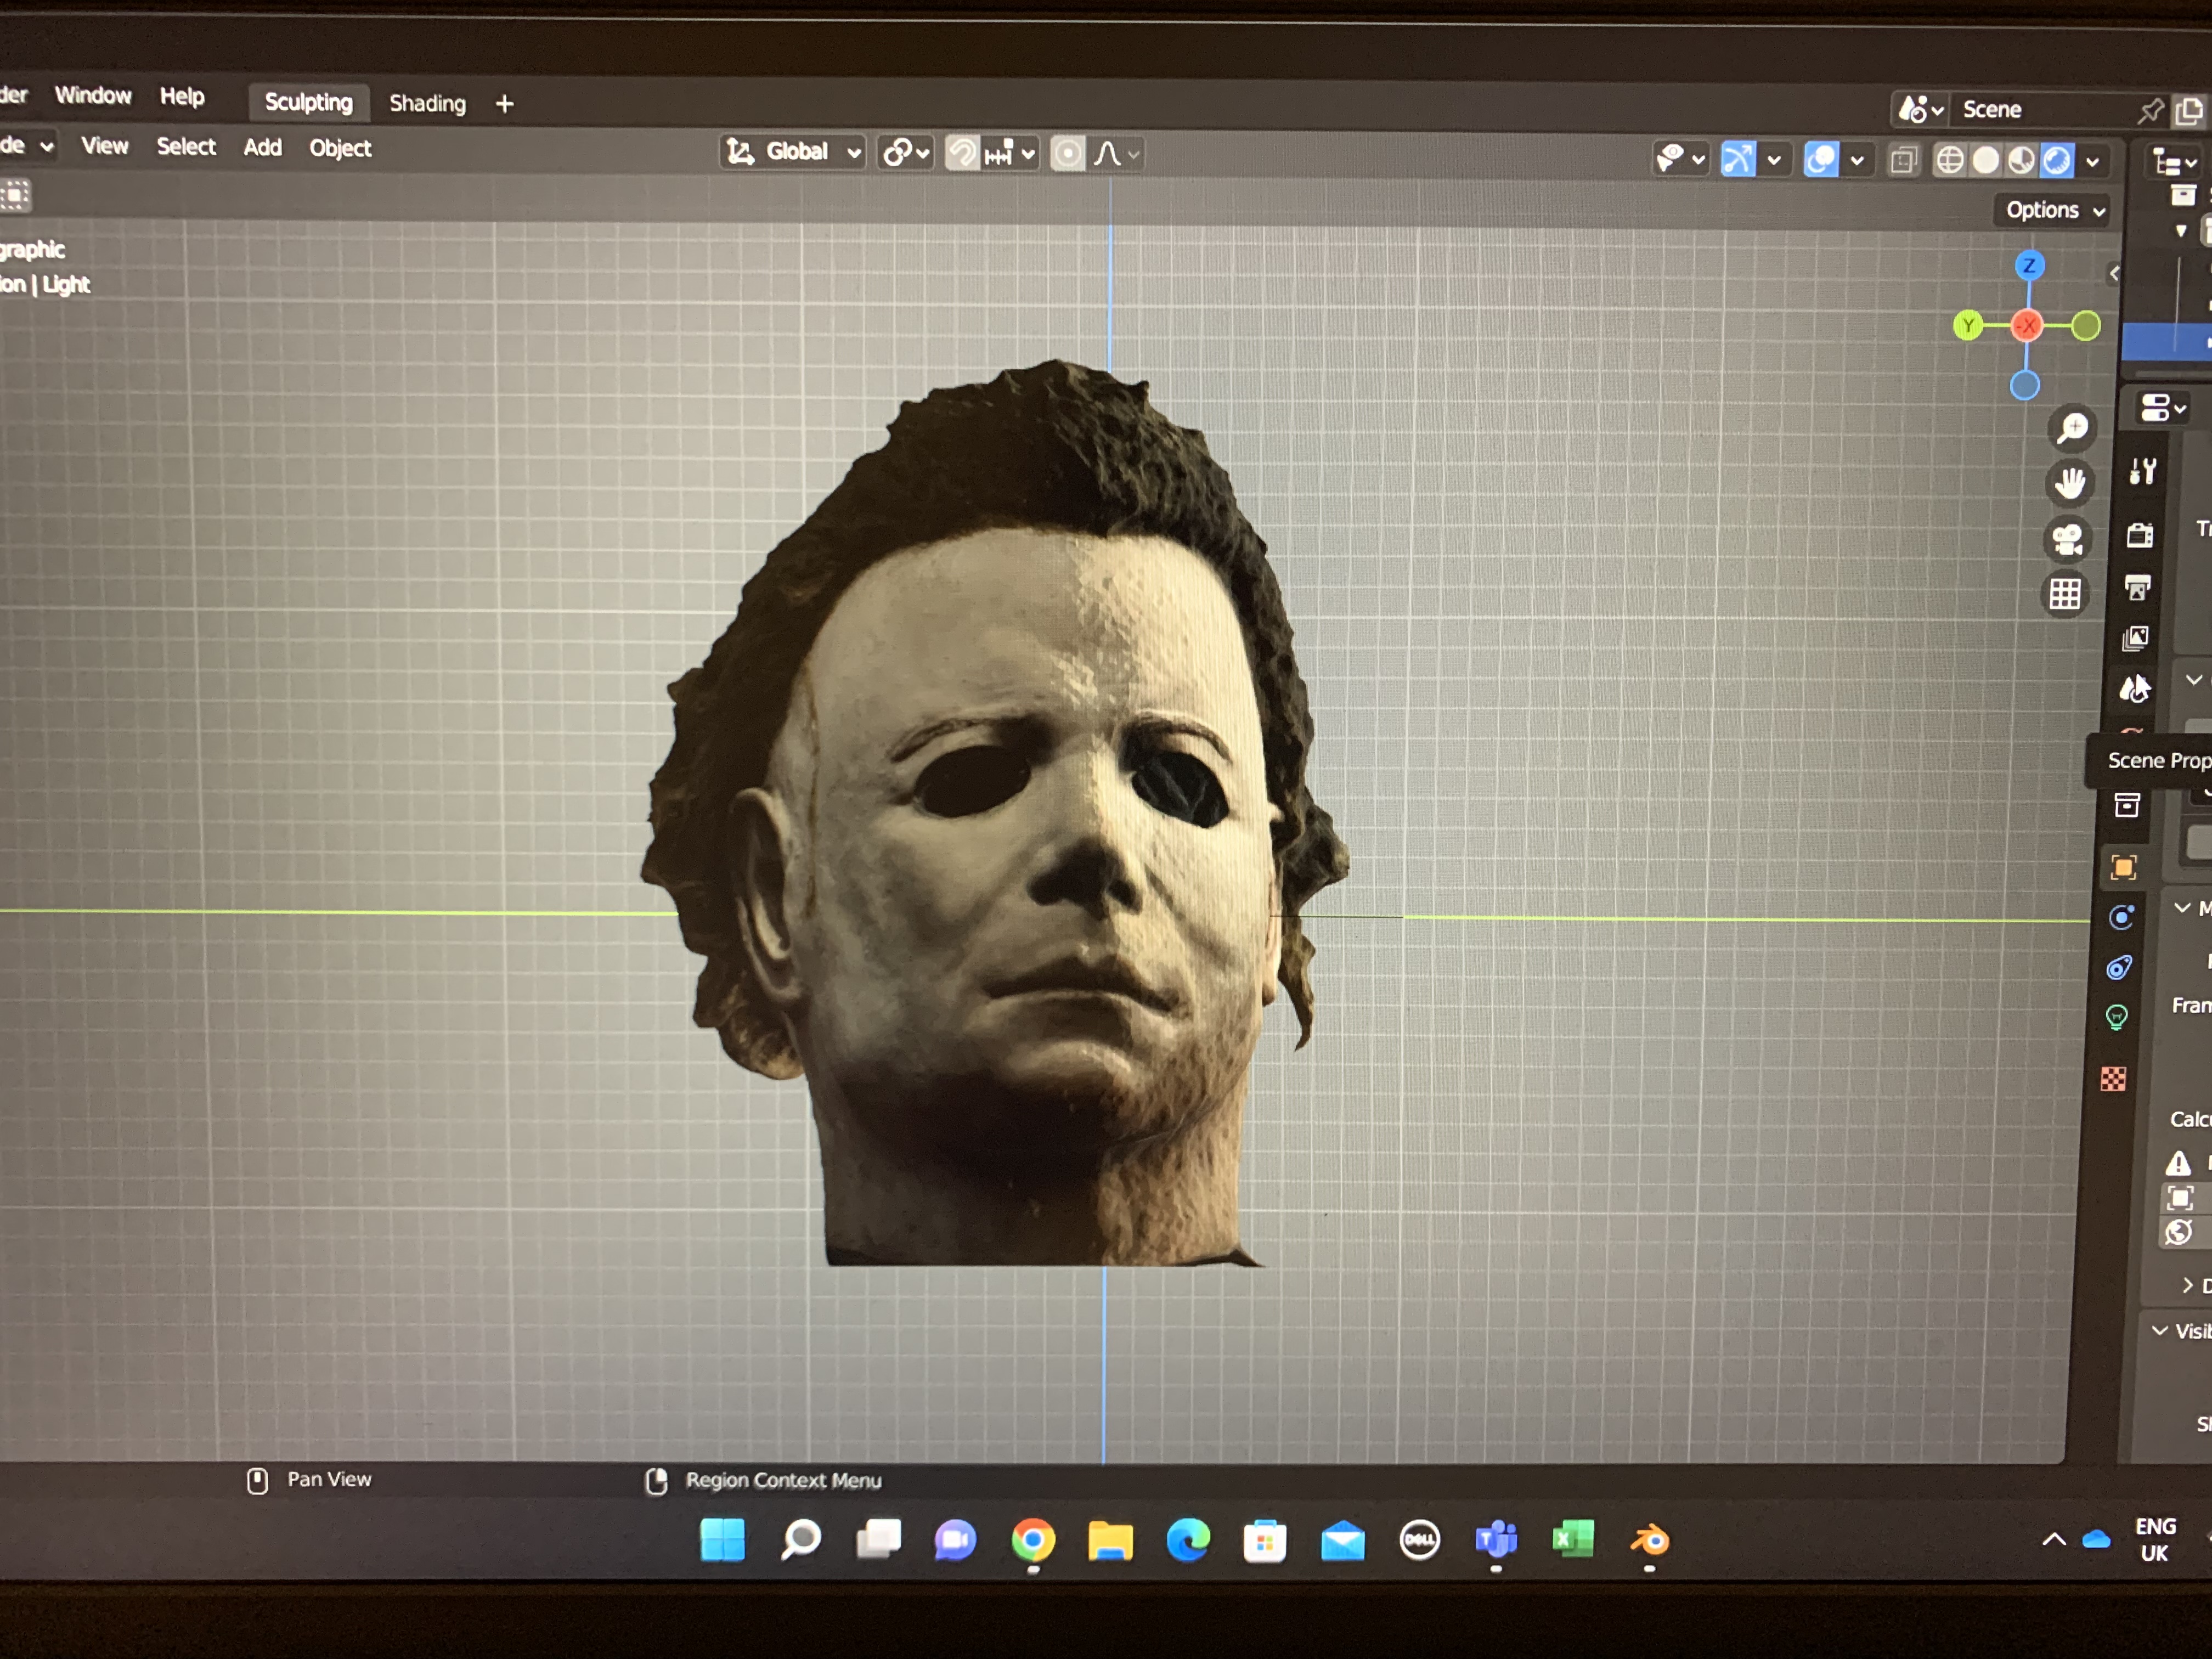Toggle X-ray mode
The width and height of the screenshot is (2212, 1659).
[x=1903, y=160]
